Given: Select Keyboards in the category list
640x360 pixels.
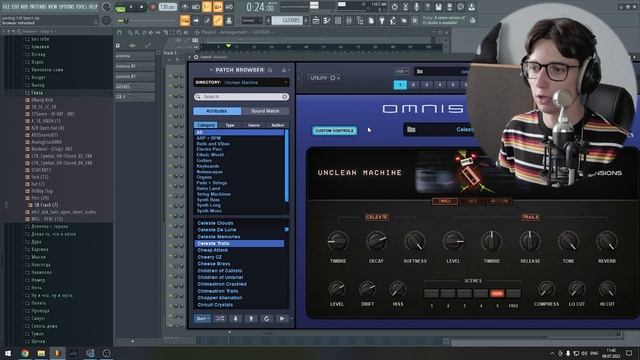Looking at the screenshot, I should (208, 166).
